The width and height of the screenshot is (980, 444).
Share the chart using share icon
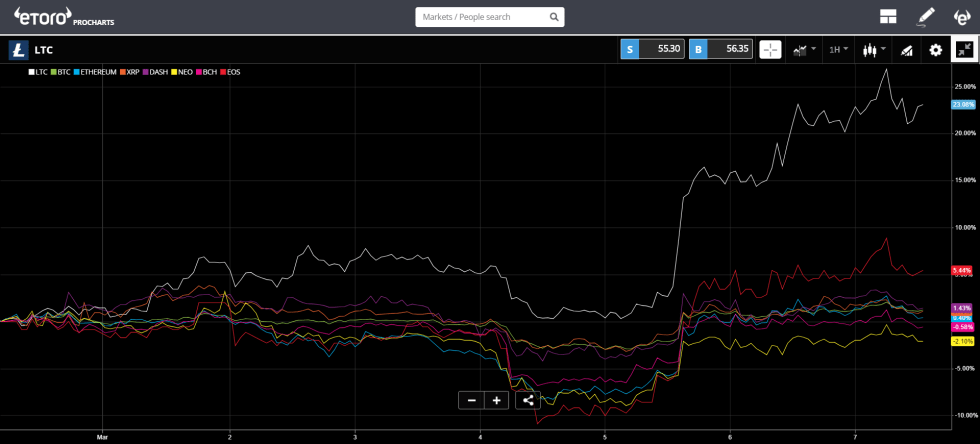(528, 400)
